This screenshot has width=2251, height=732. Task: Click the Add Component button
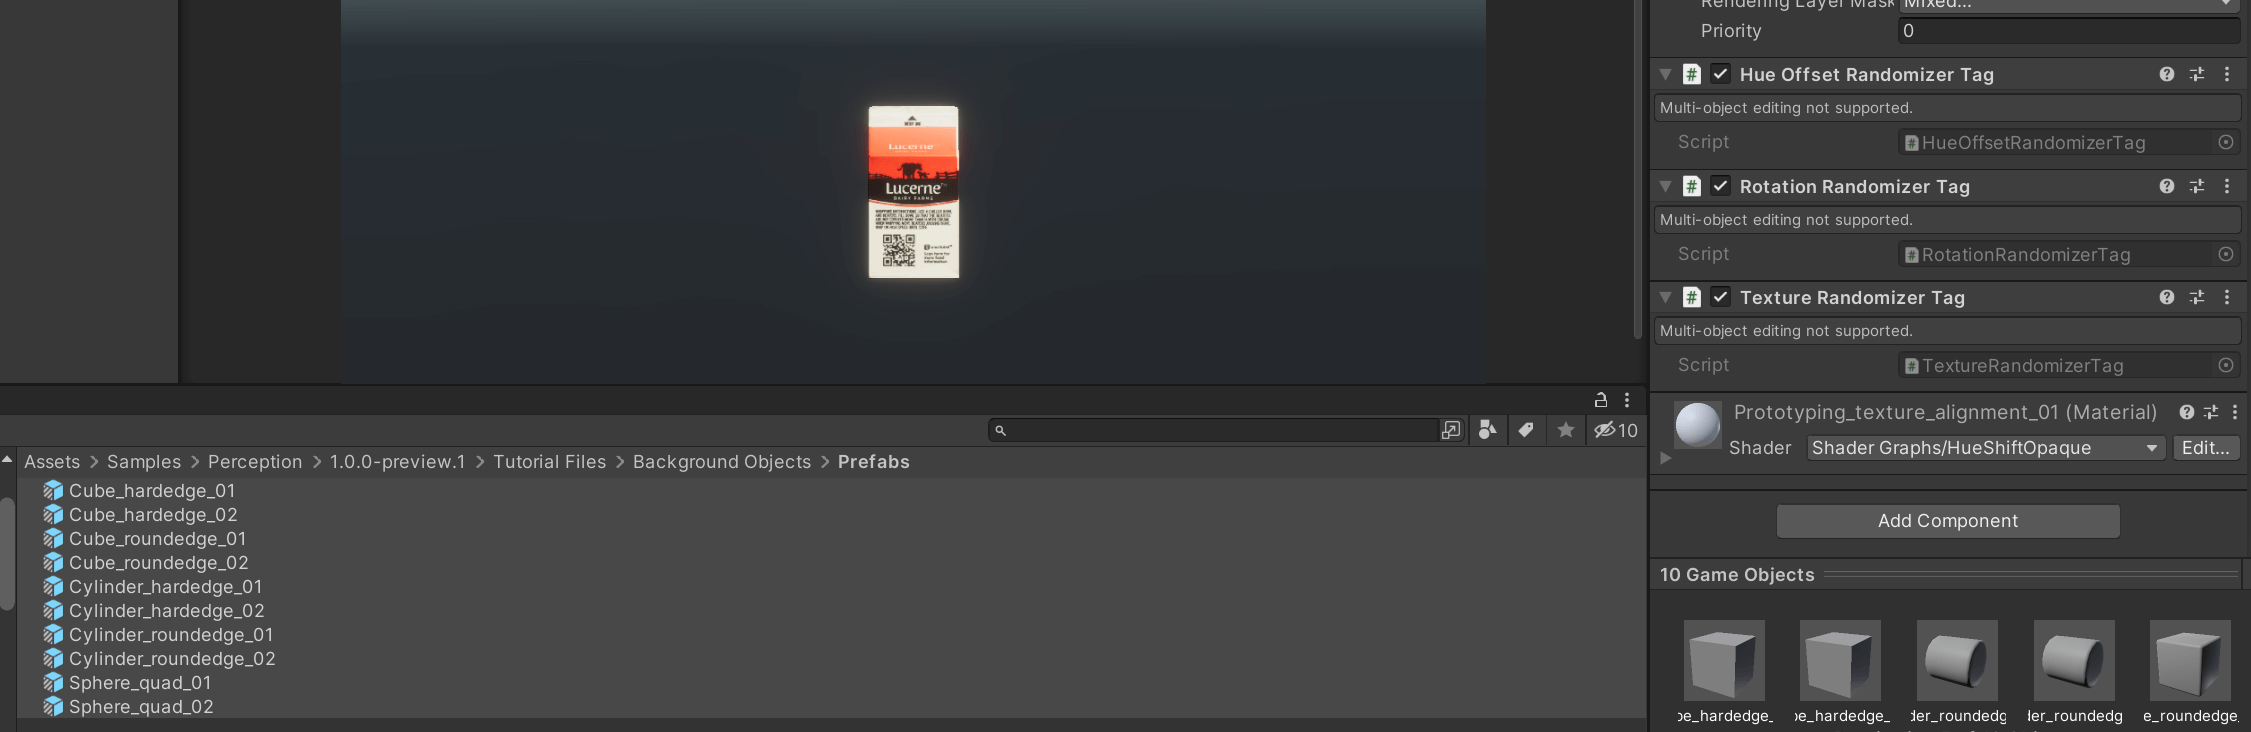tap(1948, 521)
